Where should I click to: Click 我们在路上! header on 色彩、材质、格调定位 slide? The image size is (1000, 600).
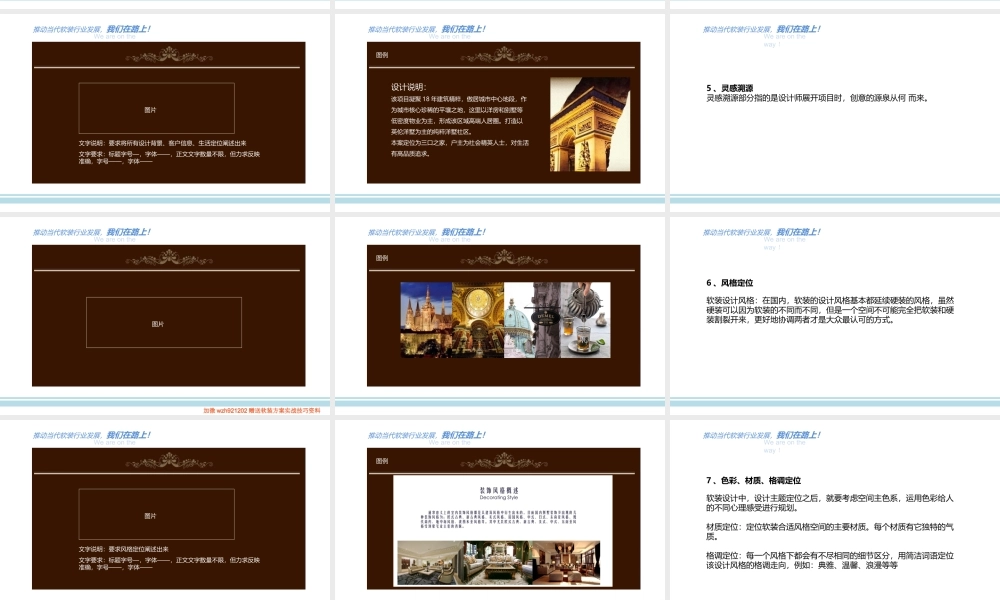pos(798,435)
